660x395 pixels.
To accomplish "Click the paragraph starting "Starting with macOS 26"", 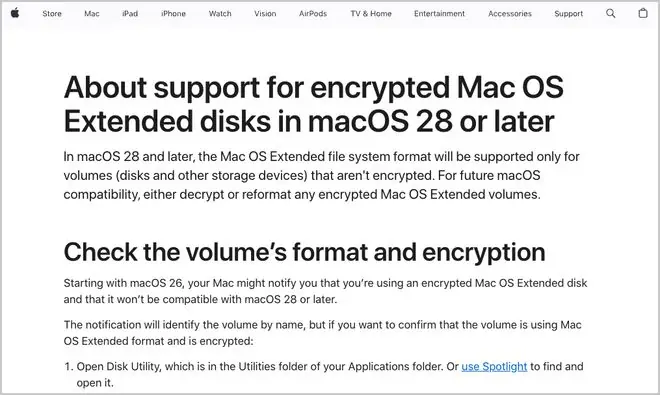I will (x=325, y=291).
